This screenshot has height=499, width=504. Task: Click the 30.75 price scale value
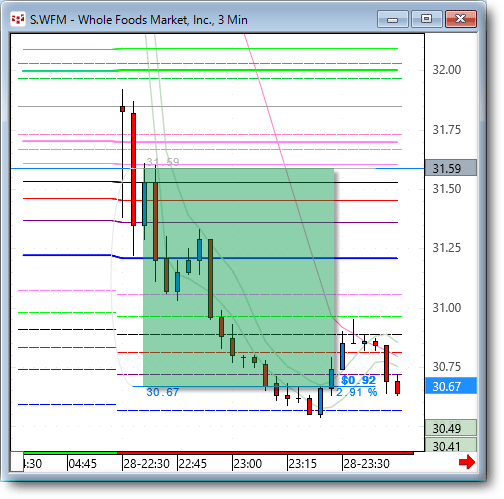tap(447, 367)
